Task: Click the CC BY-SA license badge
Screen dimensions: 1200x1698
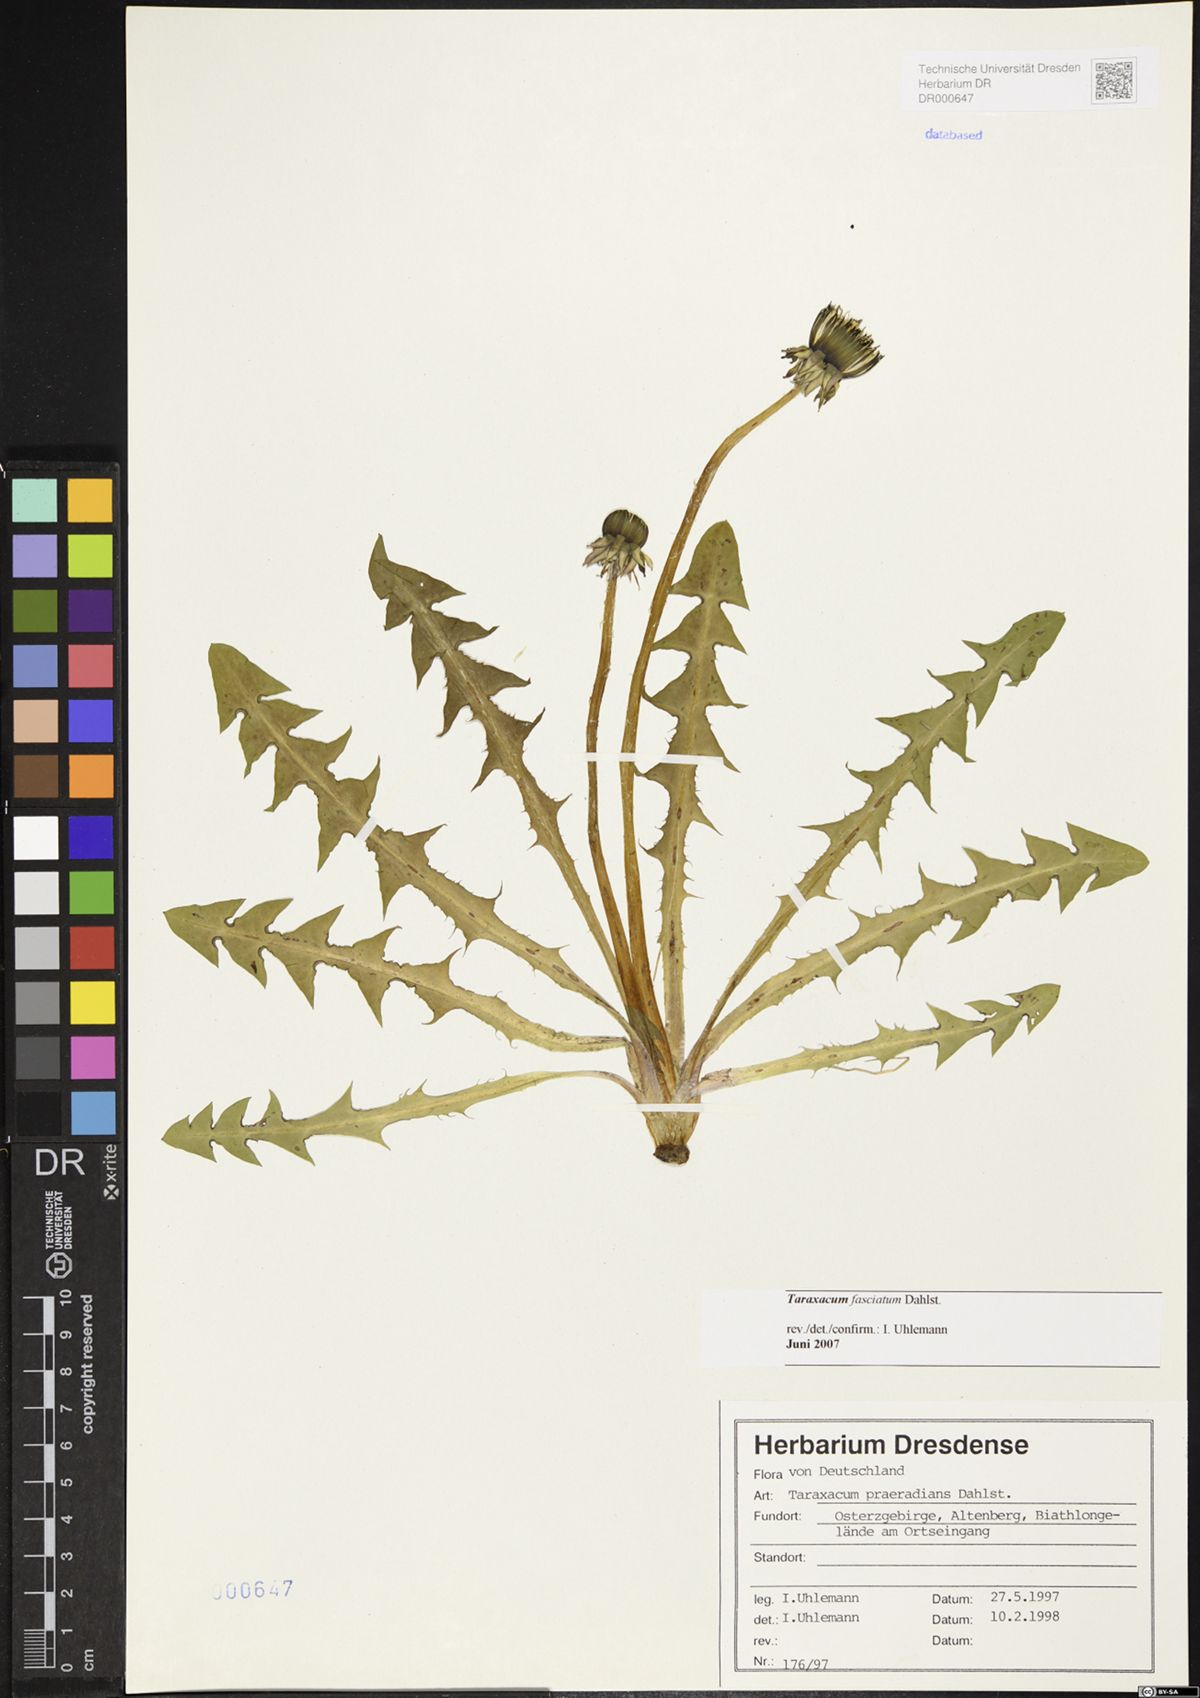Action: click(x=1159, y=1690)
